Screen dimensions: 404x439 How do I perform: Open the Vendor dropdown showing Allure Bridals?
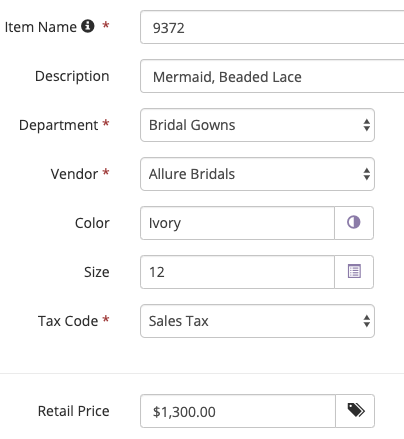pyautogui.click(x=257, y=174)
